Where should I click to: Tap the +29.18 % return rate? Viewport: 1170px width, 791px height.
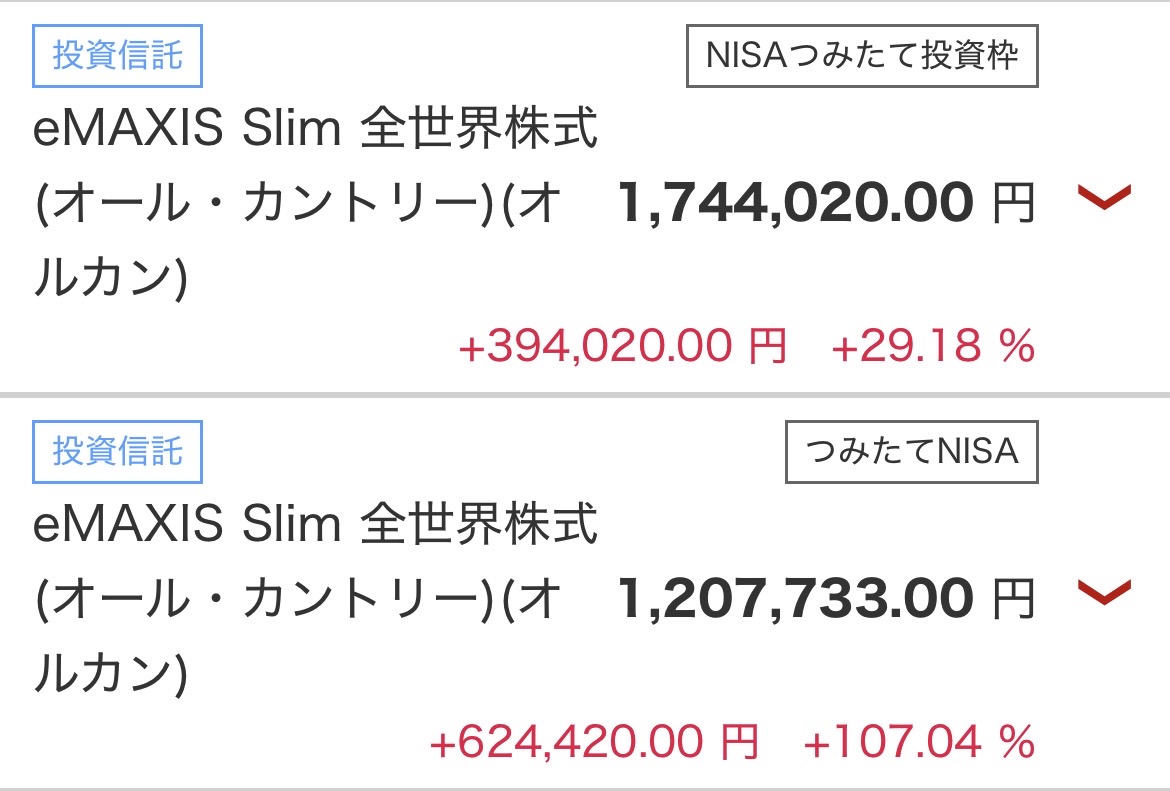(932, 348)
